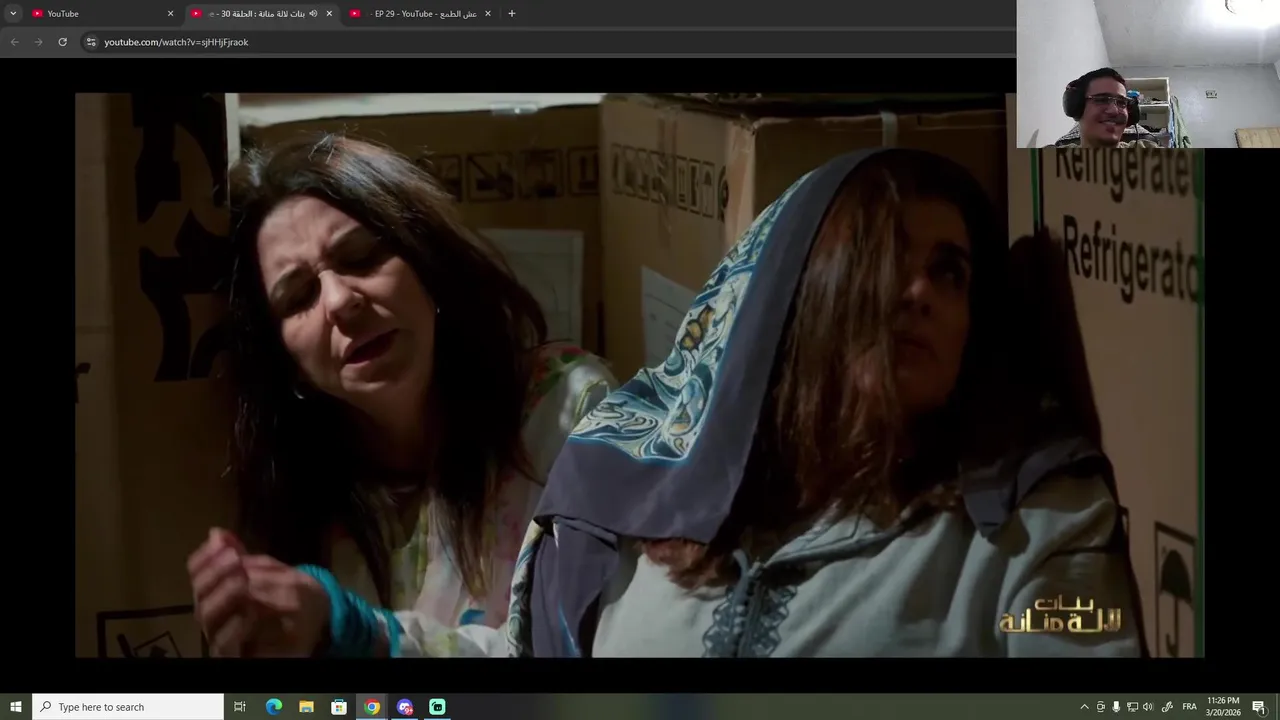Image resolution: width=1280 pixels, height=720 pixels.
Task: Close the بنات لالة منانة tab
Action: pos(329,14)
